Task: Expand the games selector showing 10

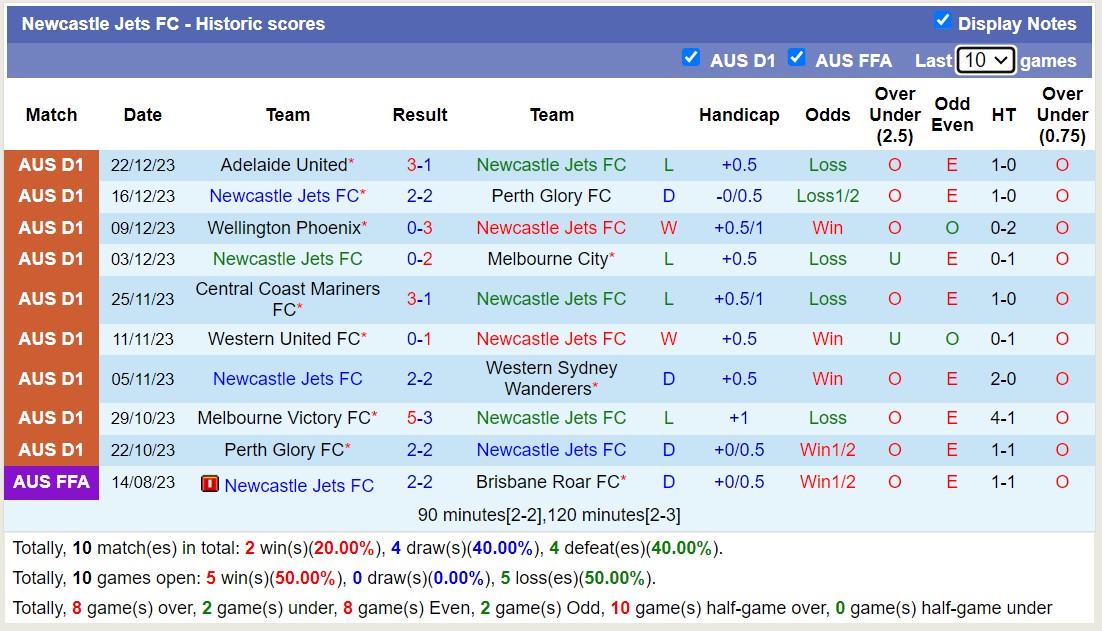Action: [x=986, y=60]
